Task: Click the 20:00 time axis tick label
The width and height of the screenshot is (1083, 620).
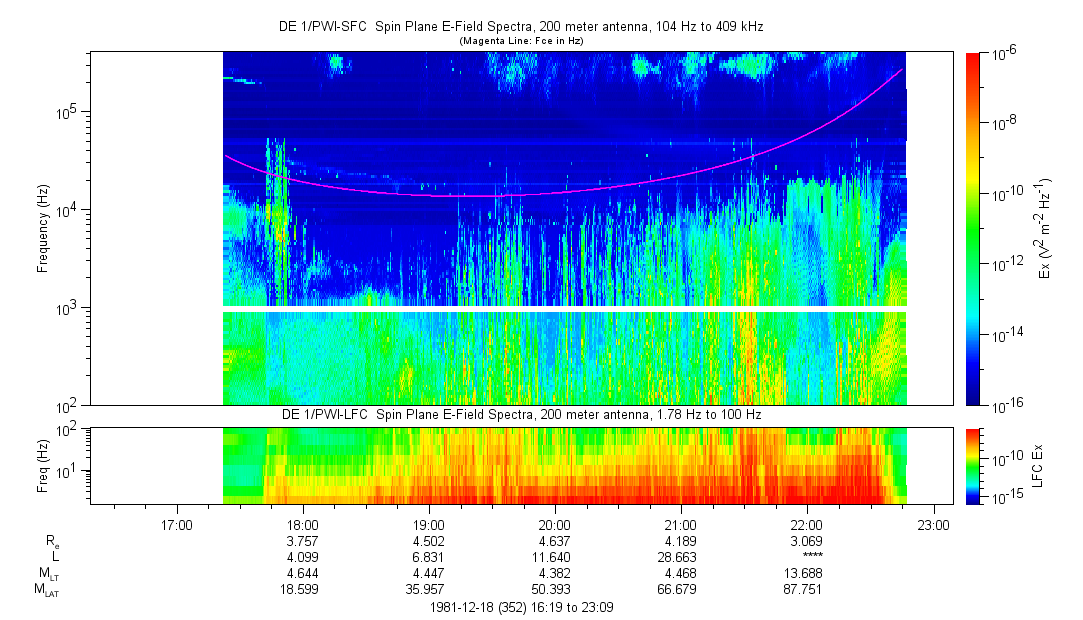Action: coord(554,524)
